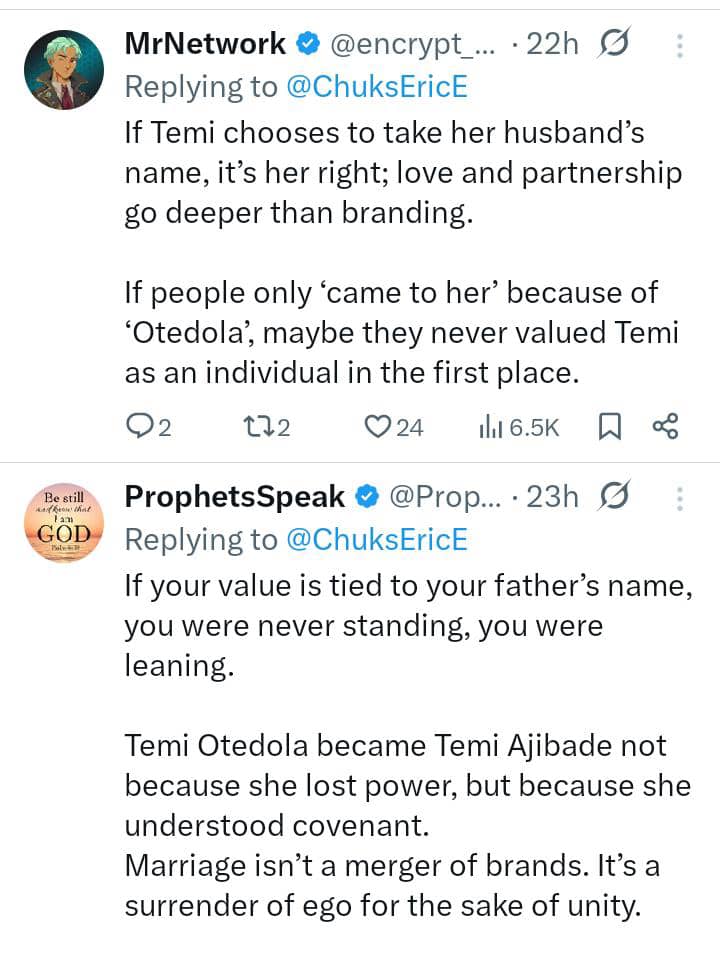Click the ProphetsSpeak display name
Viewport: 720px width, 963px height.
point(234,496)
